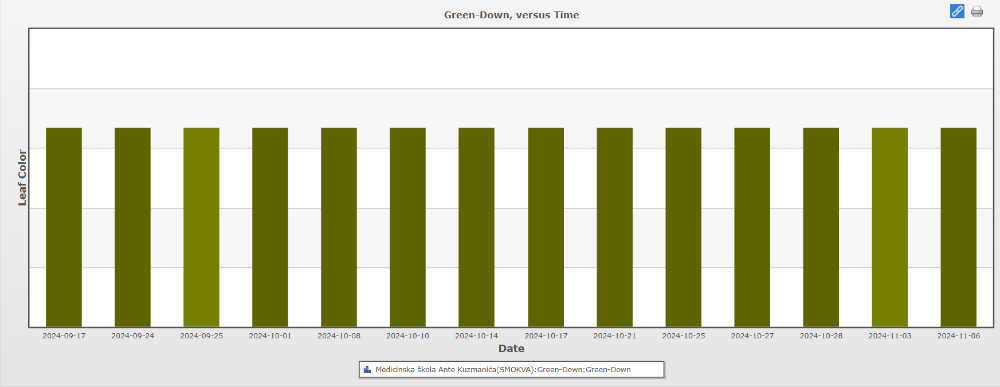1000x387 pixels.
Task: Toggle the Medicinska škola Green-Down legend entry
Action: [512, 369]
